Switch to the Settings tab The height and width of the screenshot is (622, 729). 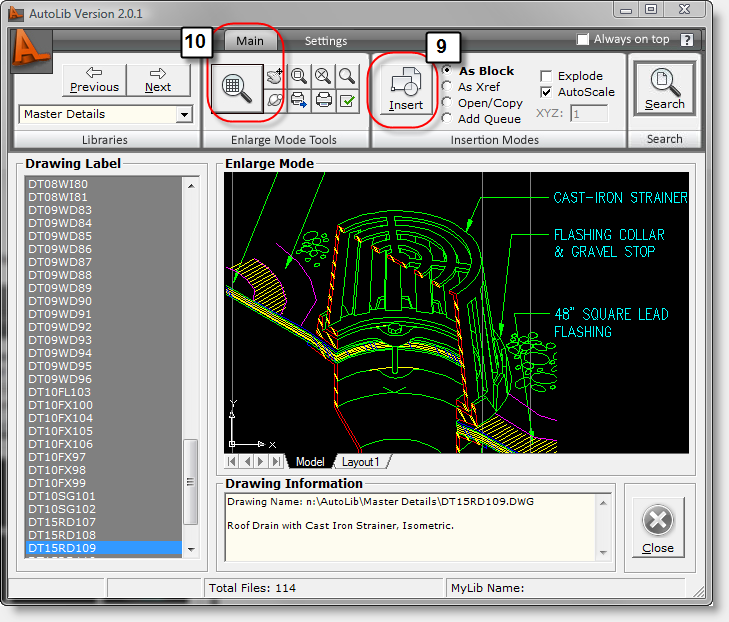326,41
